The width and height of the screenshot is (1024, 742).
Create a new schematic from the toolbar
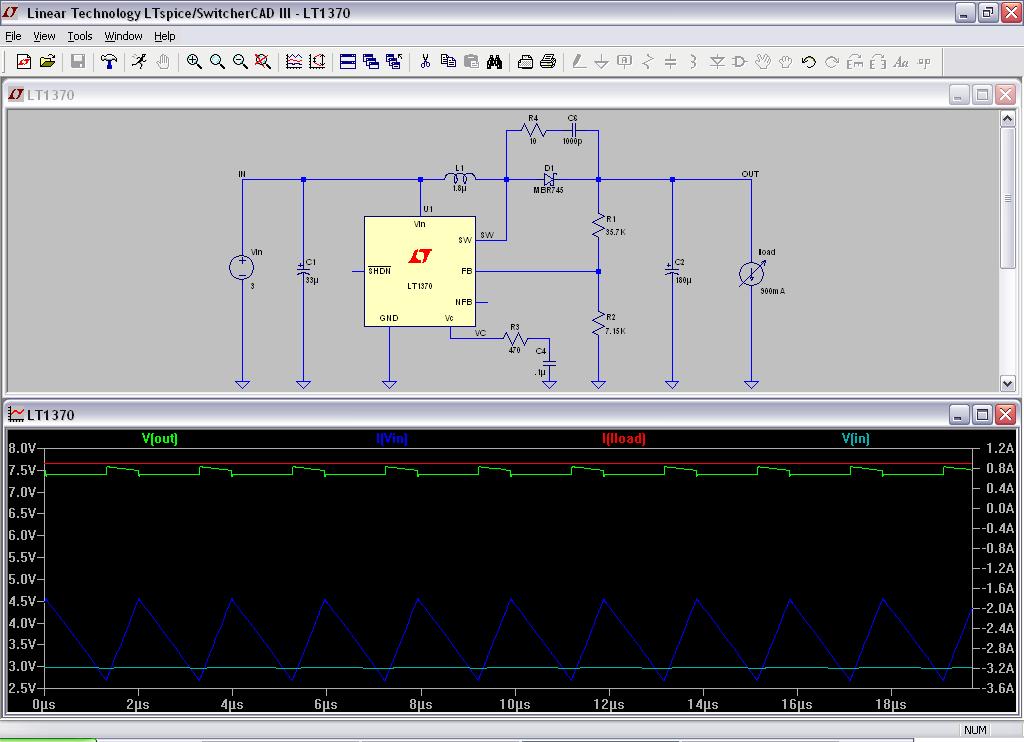point(24,61)
